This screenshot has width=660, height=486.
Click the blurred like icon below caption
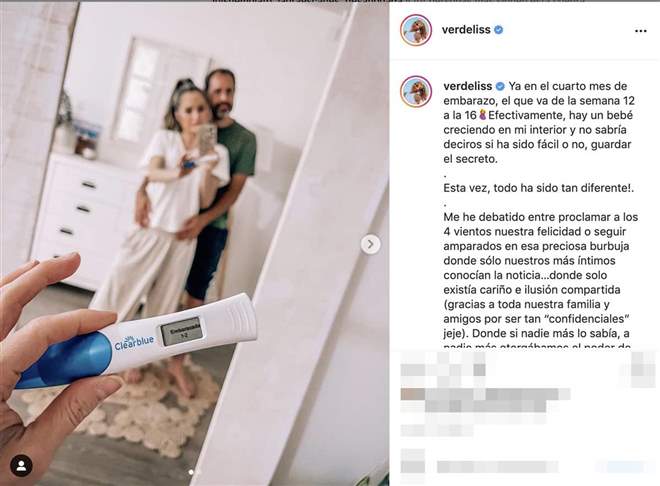(x=412, y=370)
